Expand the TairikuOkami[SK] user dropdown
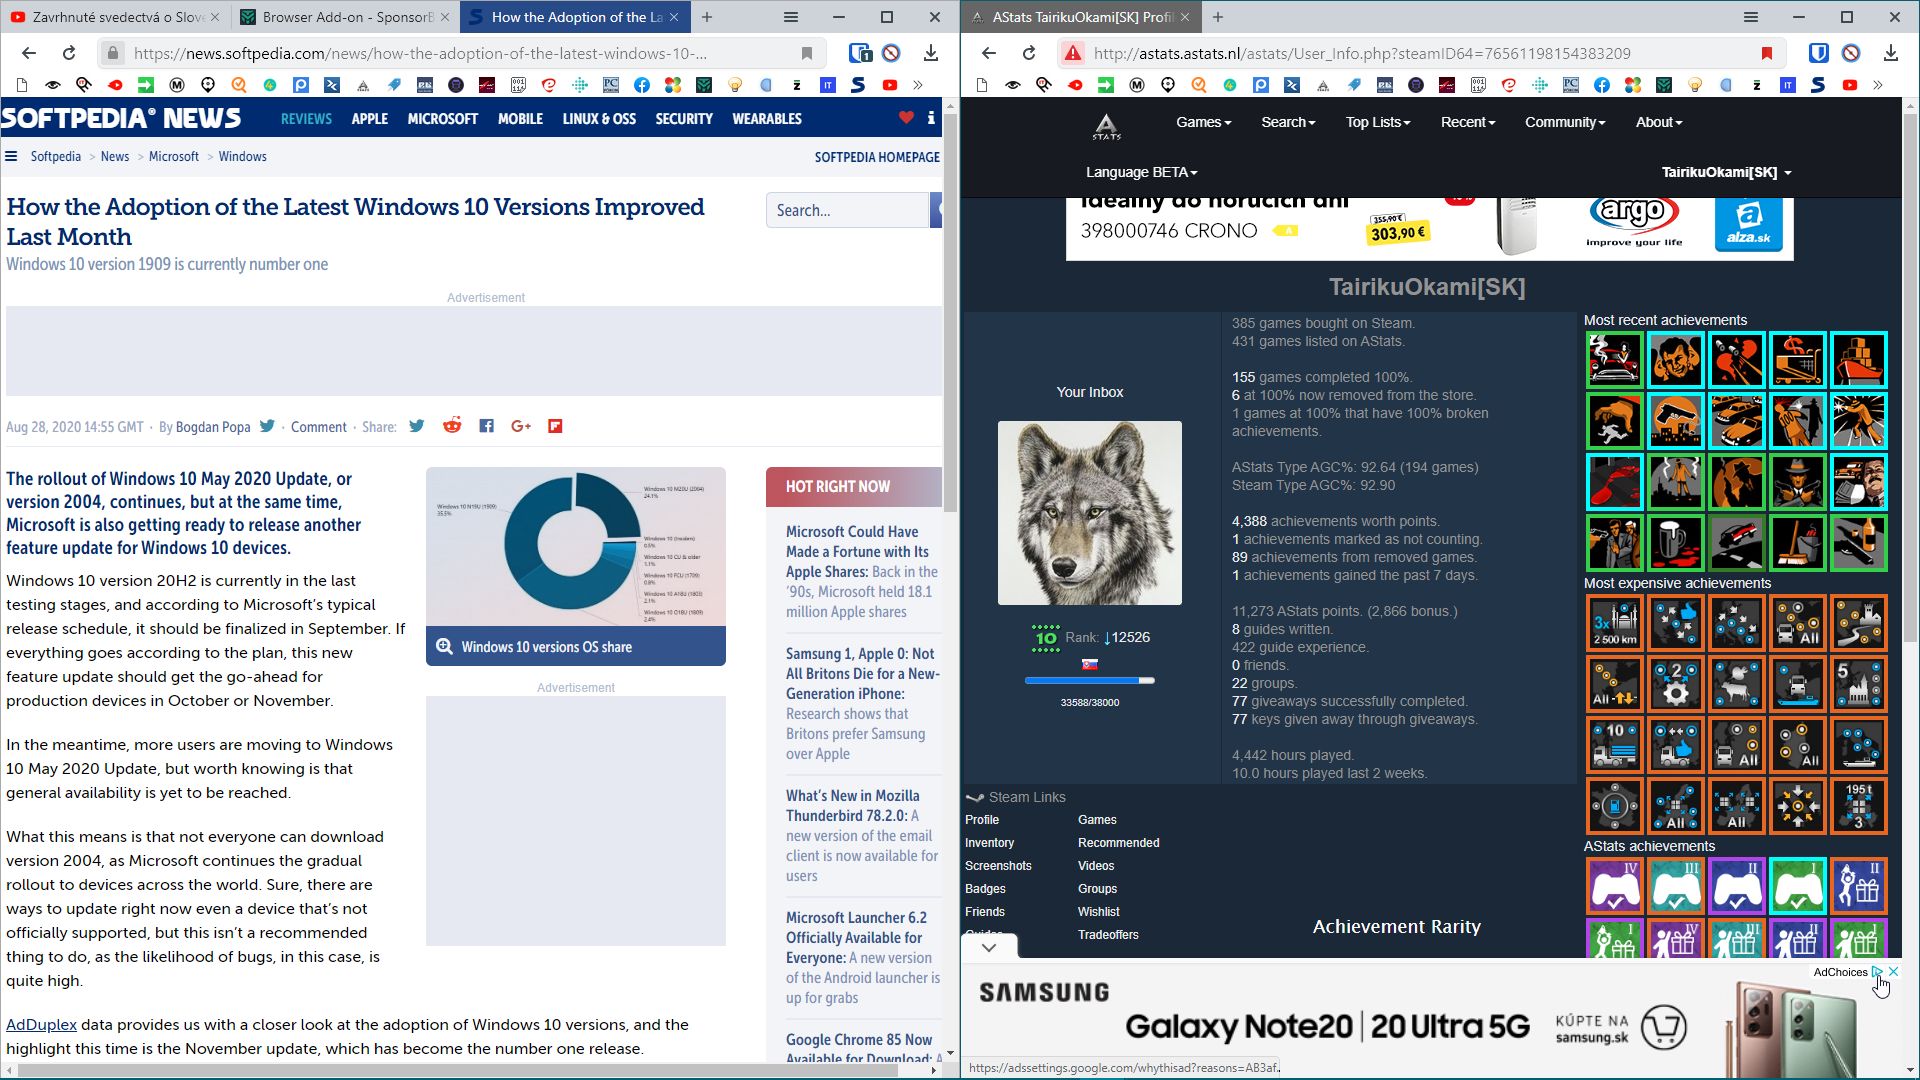This screenshot has height=1080, width=1920. click(1726, 172)
